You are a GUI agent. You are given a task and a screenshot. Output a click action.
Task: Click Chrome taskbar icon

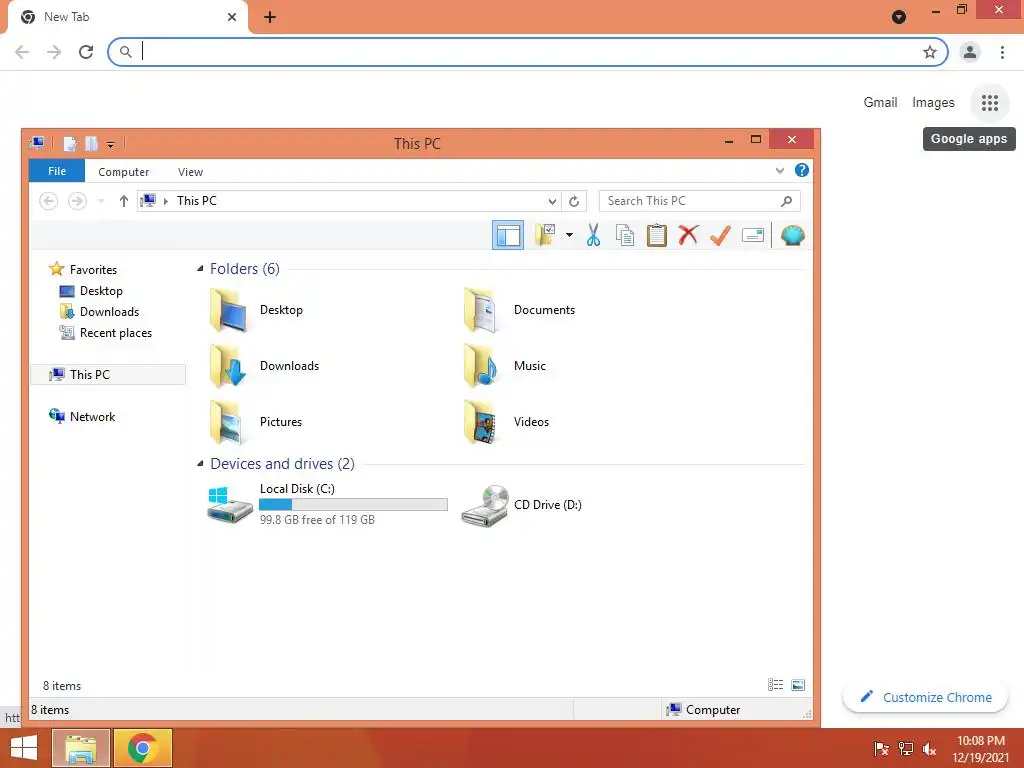click(143, 748)
